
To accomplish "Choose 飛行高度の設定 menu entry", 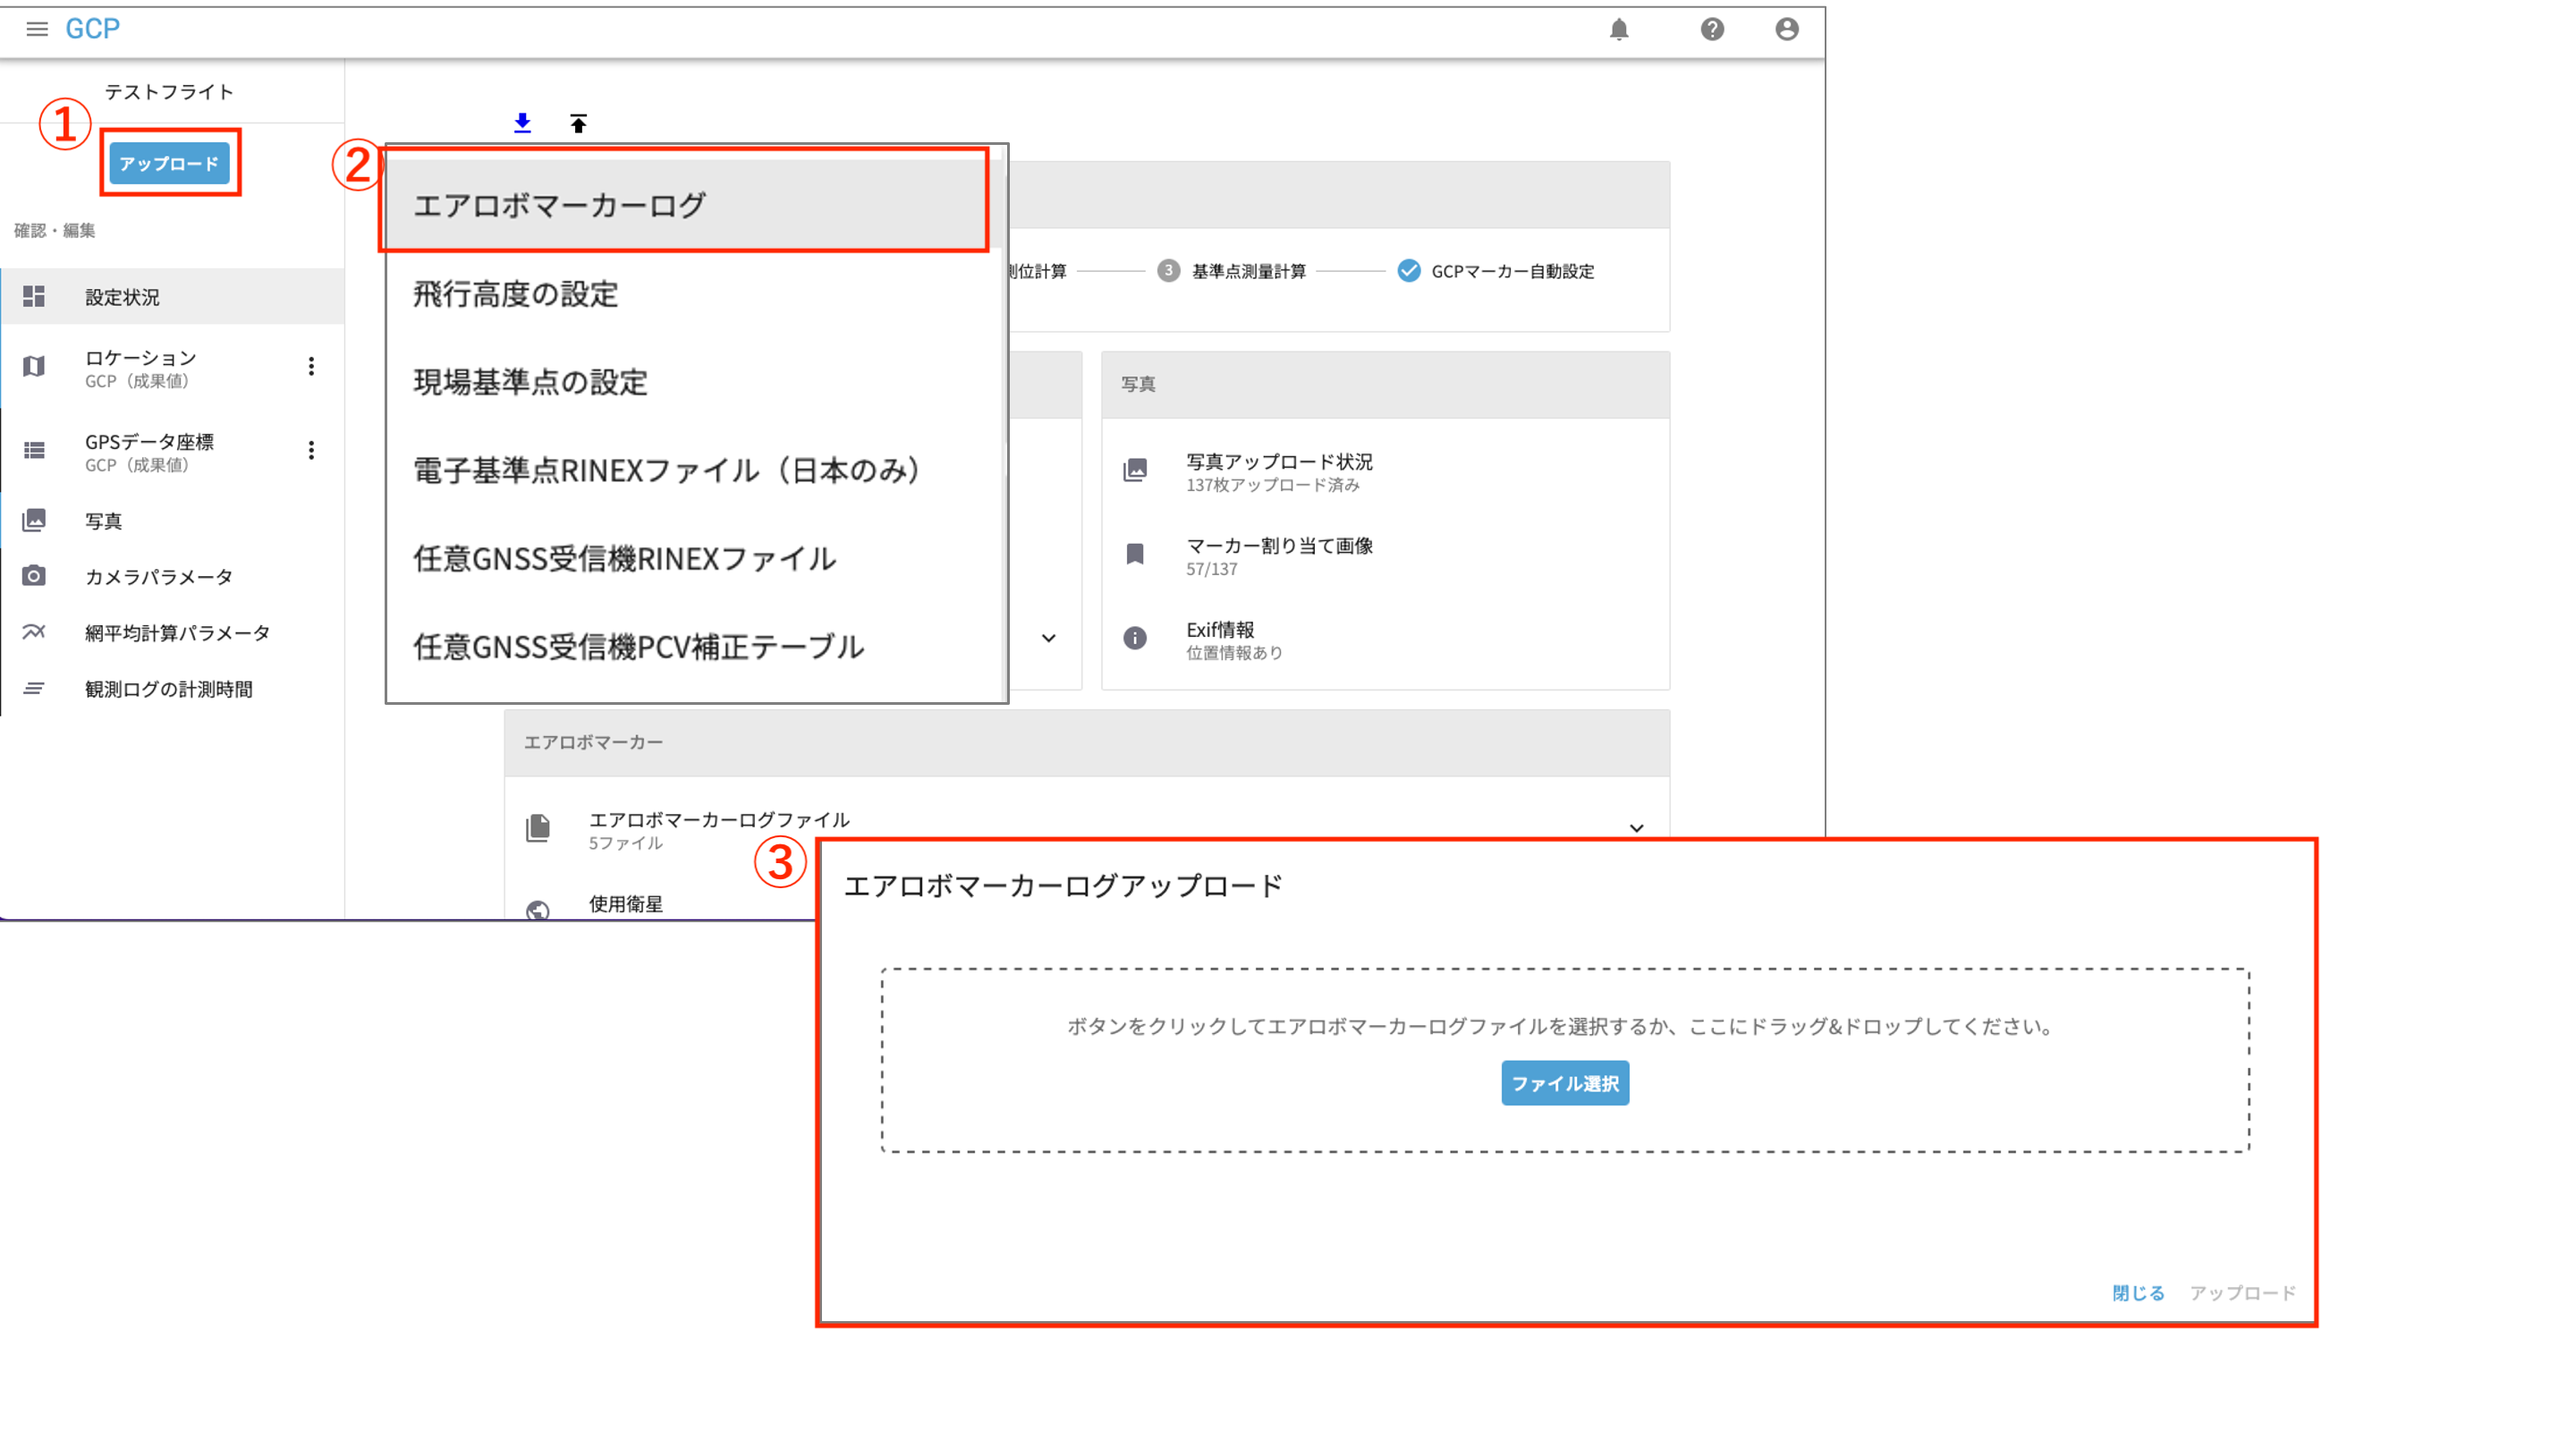I will click(516, 294).
